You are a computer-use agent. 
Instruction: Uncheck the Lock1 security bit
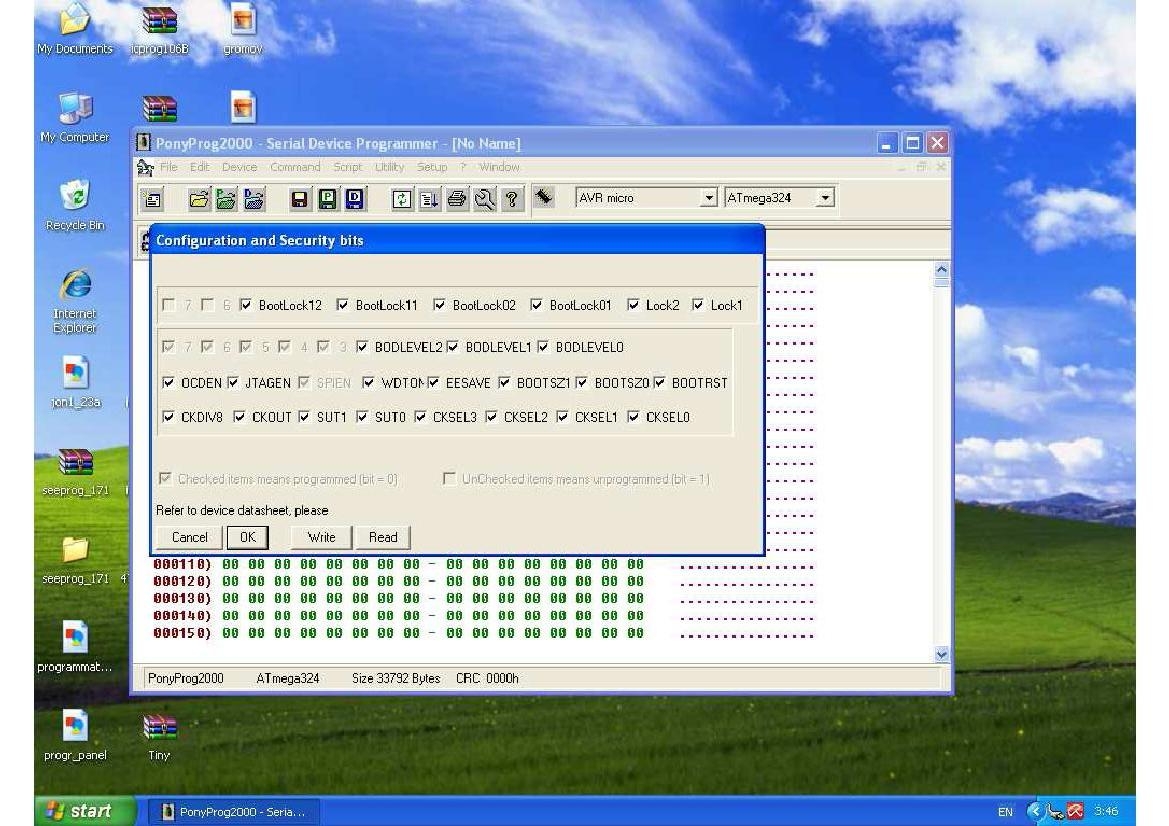click(x=698, y=305)
